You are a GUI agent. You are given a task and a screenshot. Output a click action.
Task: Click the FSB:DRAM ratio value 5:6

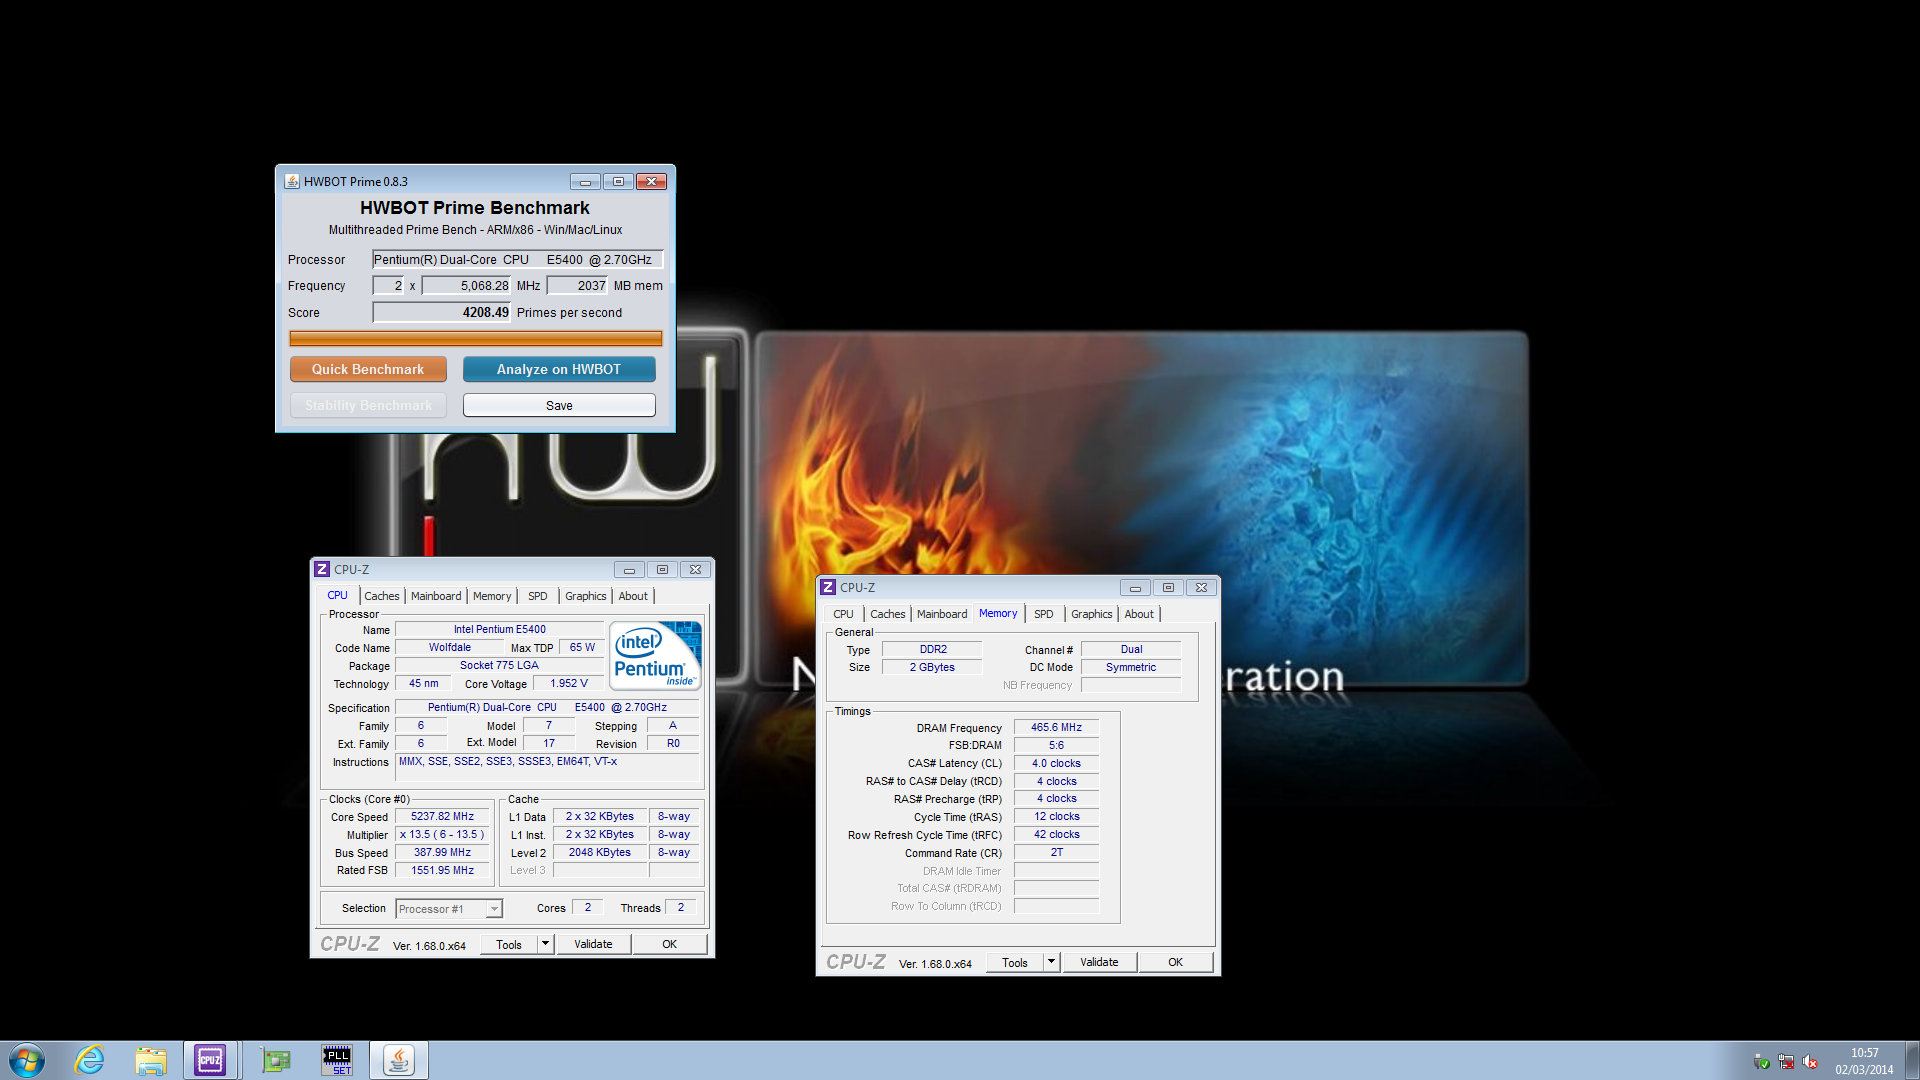pyautogui.click(x=1056, y=745)
